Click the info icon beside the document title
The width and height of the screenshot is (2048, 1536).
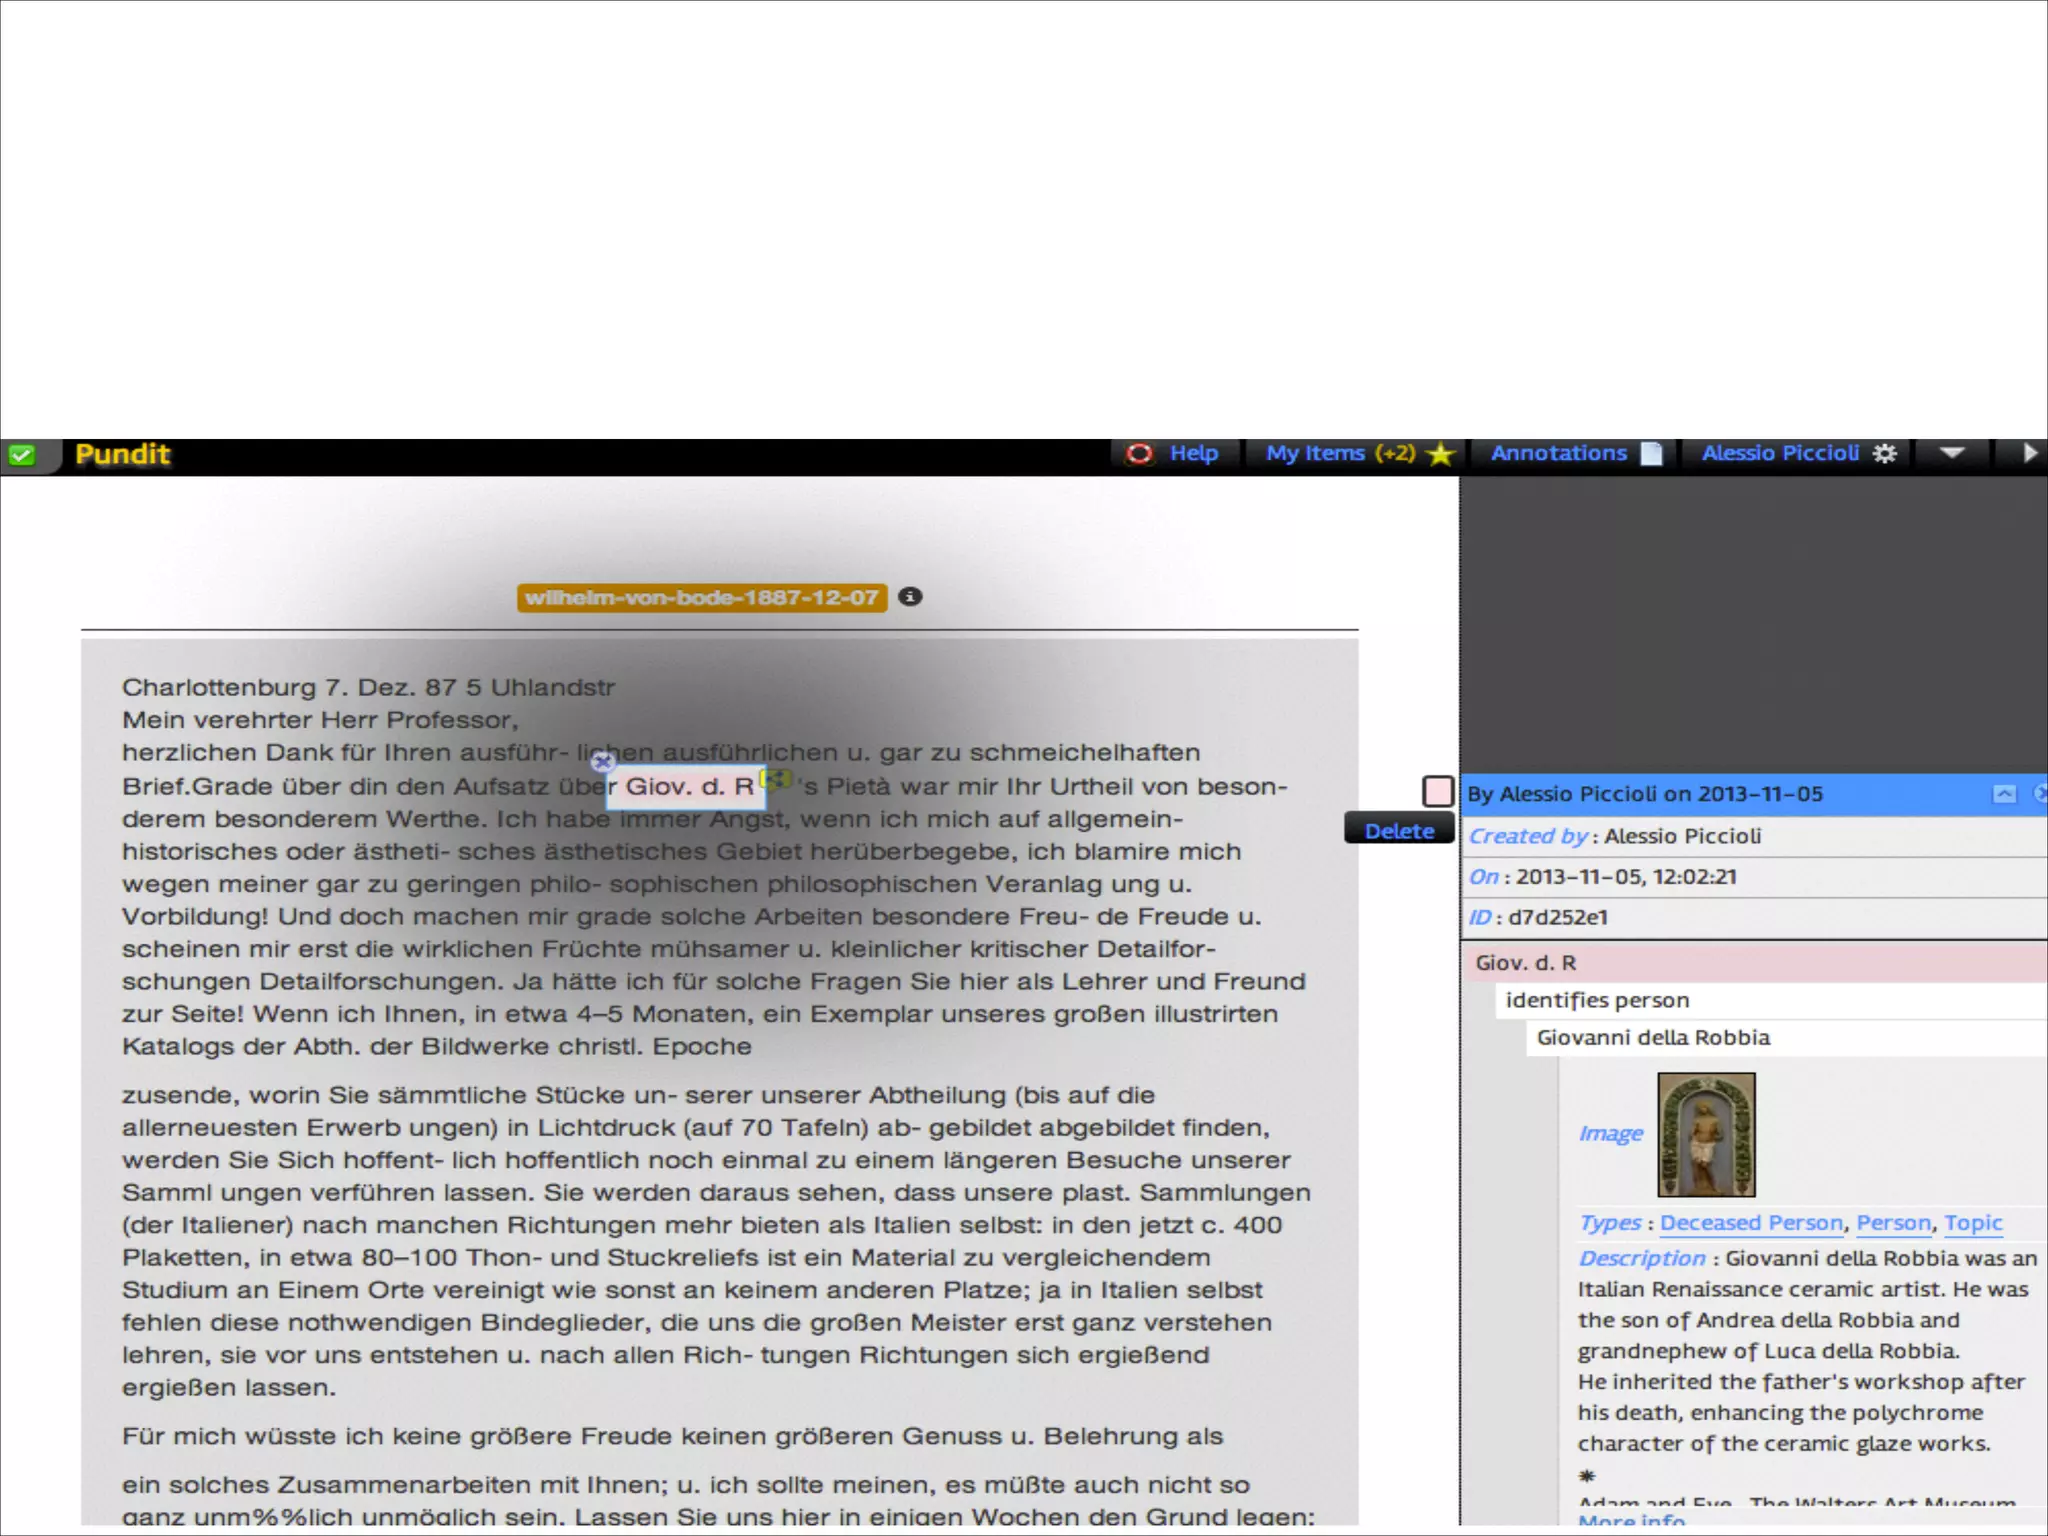pos(910,597)
